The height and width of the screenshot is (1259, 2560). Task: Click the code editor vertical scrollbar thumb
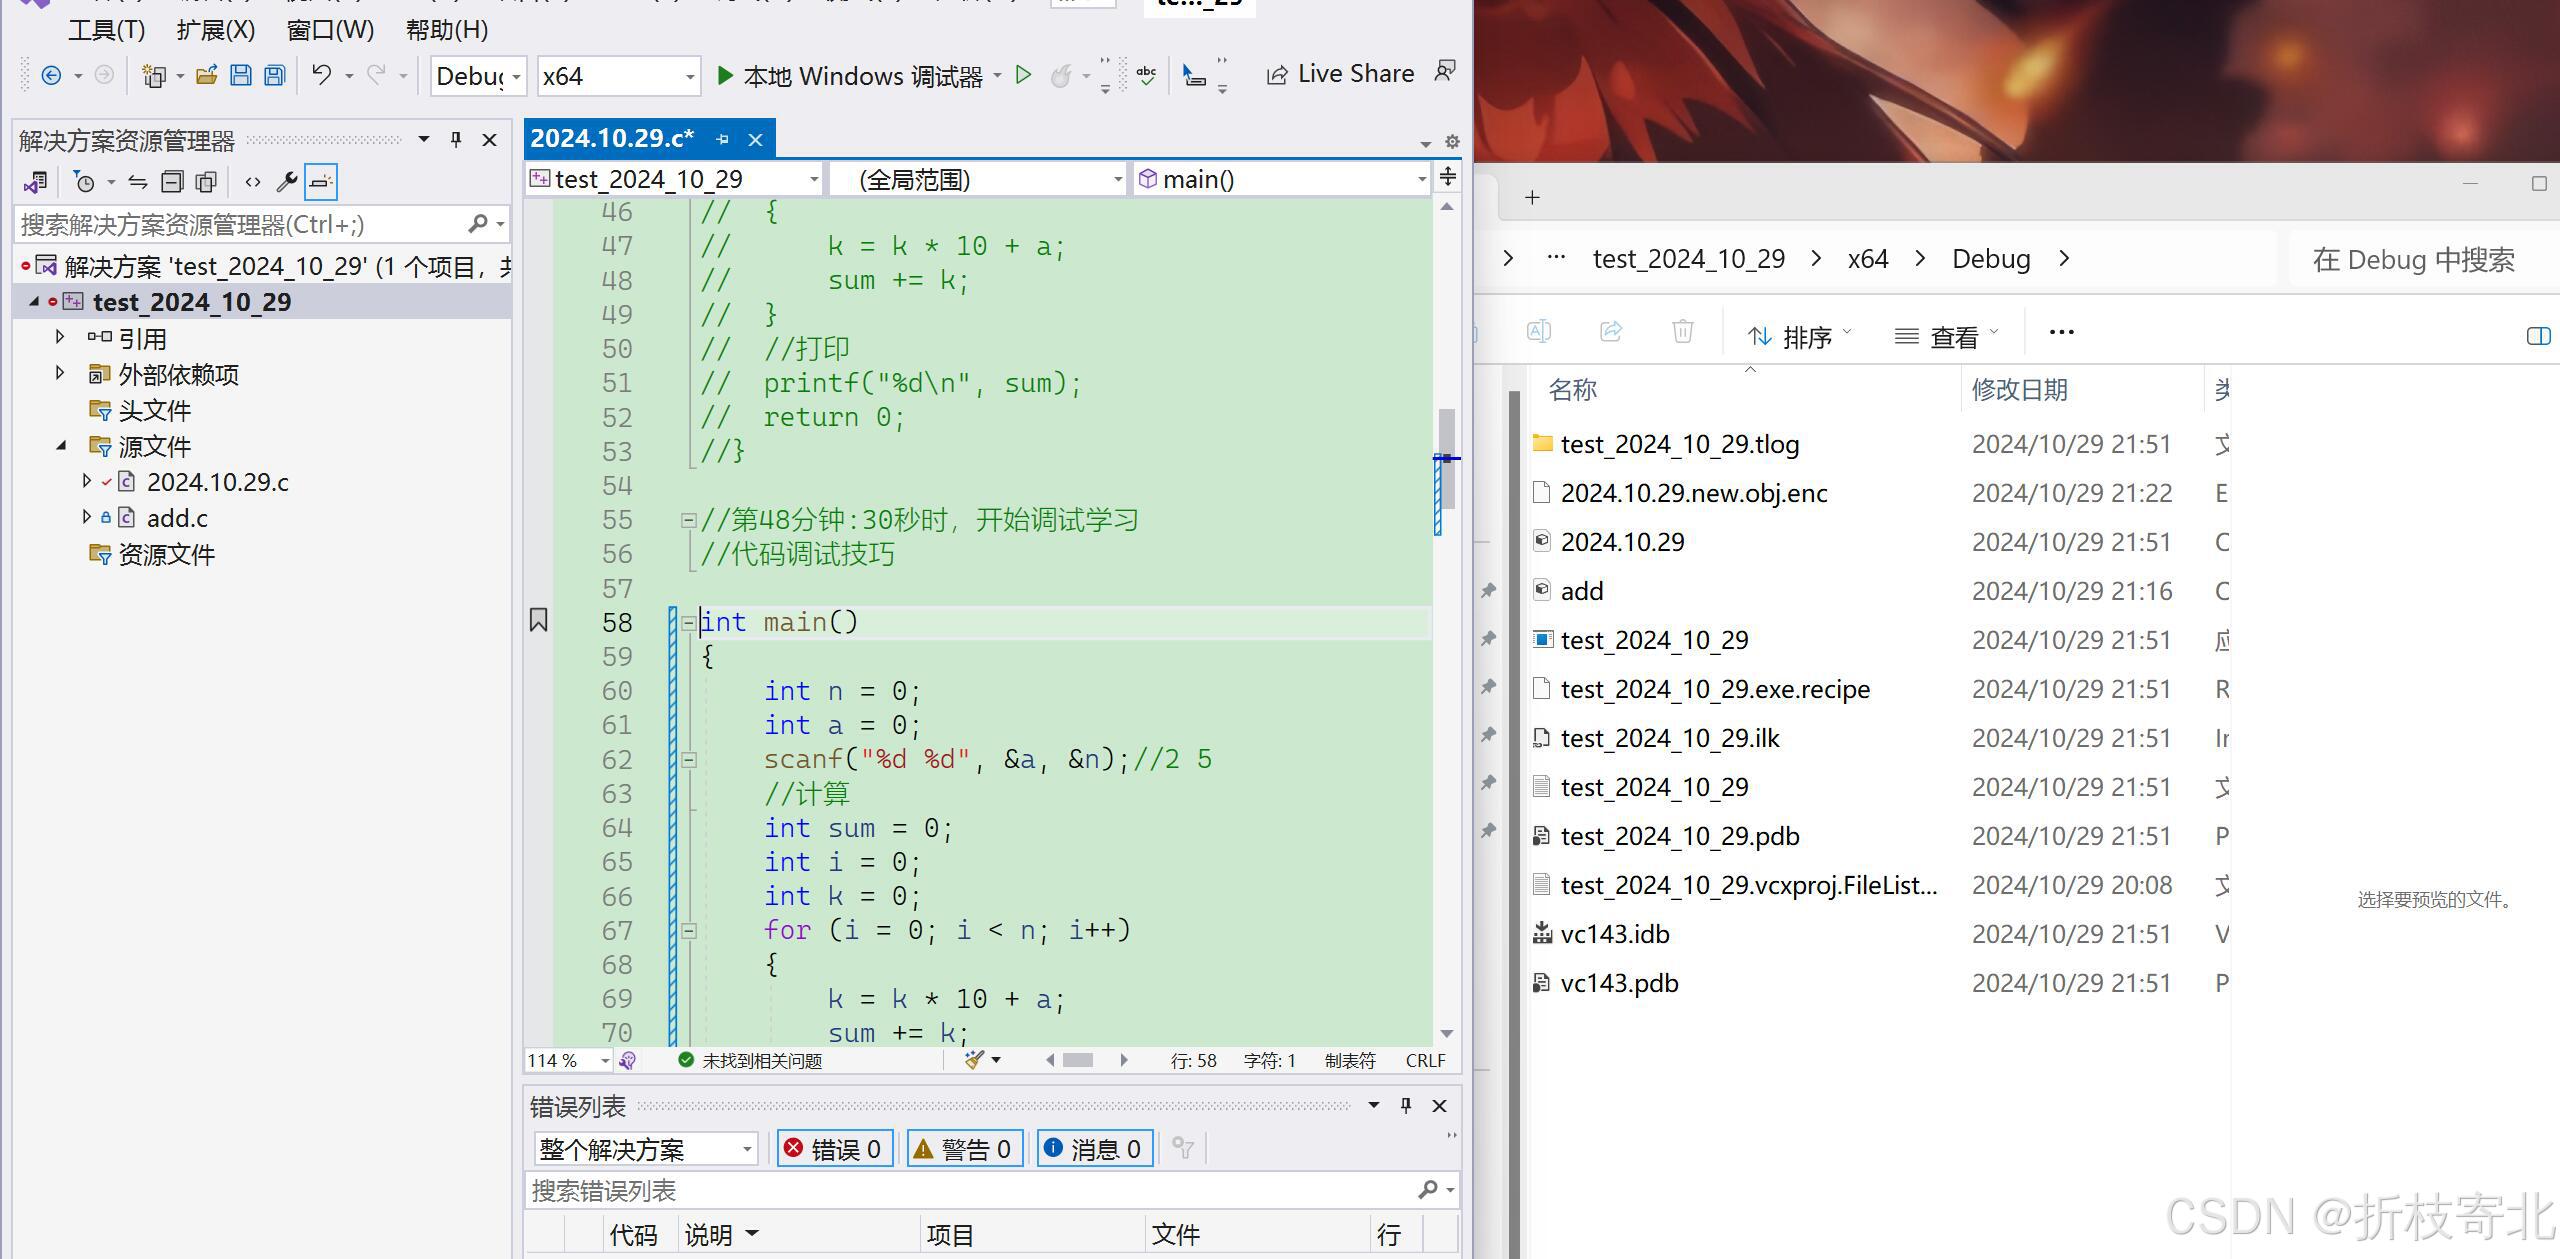[x=1447, y=458]
